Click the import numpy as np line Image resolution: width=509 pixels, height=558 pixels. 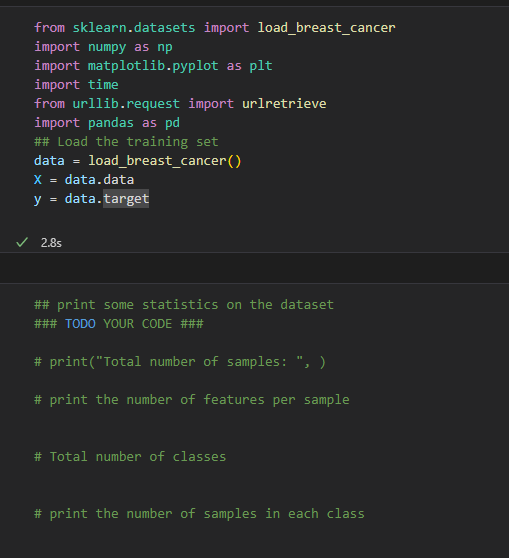103,47
